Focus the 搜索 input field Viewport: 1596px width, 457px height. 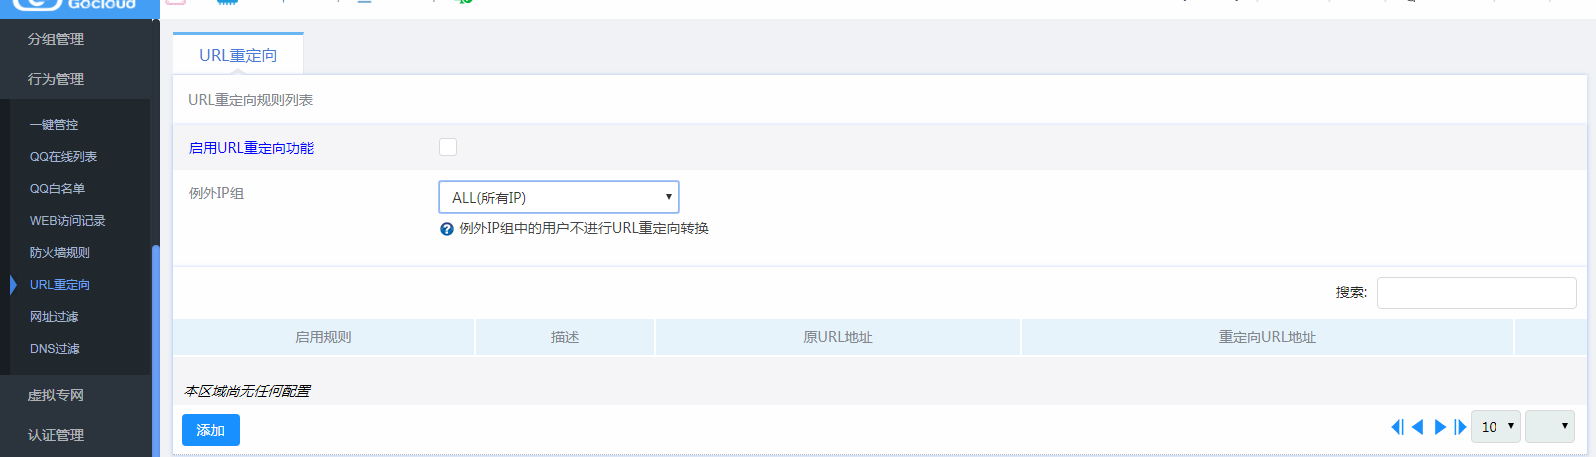pos(1476,293)
